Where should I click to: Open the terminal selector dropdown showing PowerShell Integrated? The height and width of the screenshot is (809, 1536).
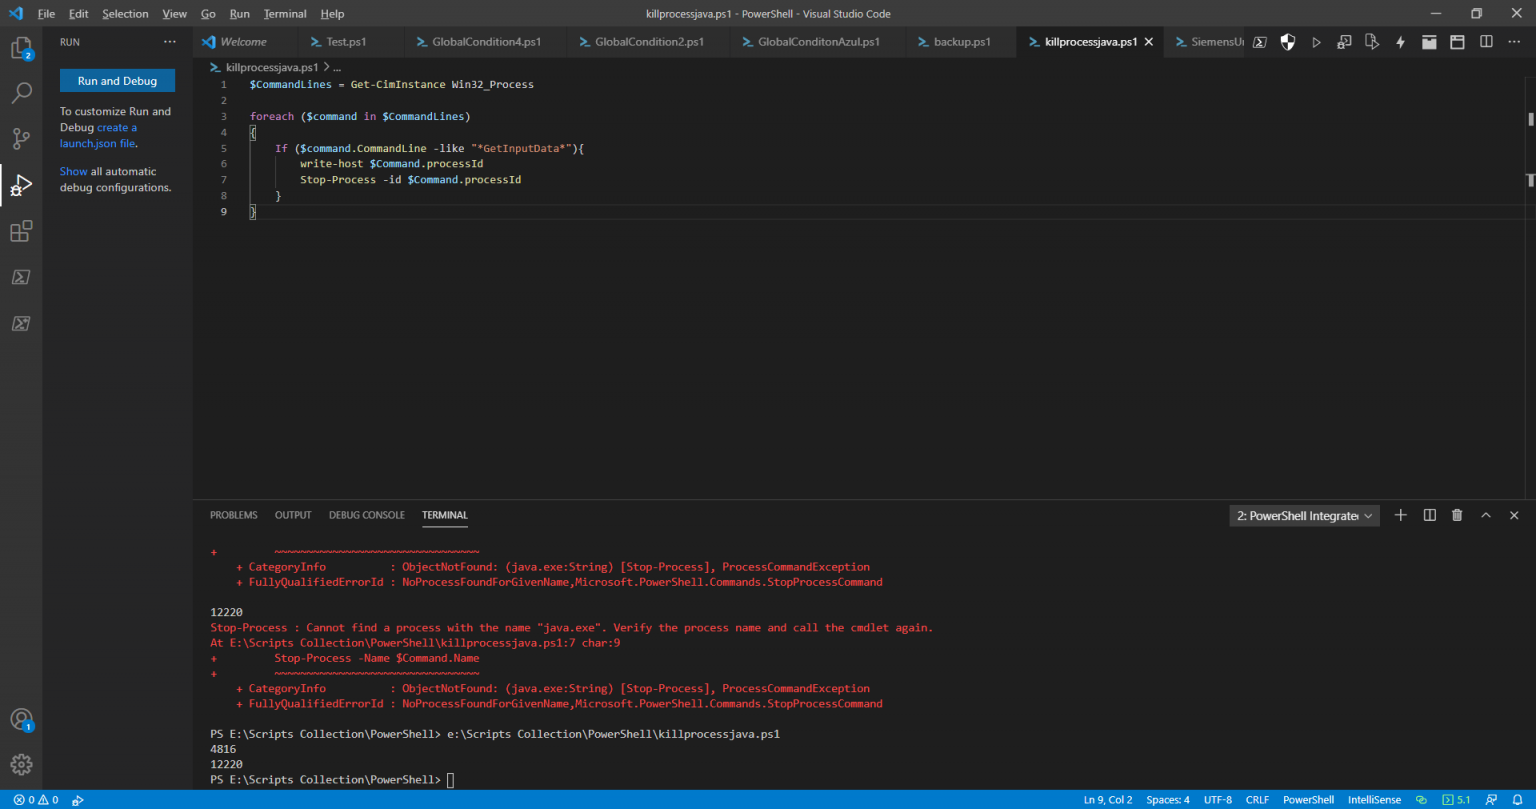(x=1303, y=515)
